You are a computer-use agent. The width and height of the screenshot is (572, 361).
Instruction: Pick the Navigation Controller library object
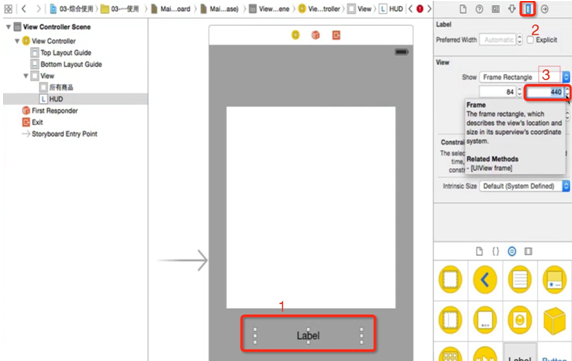pos(485,280)
